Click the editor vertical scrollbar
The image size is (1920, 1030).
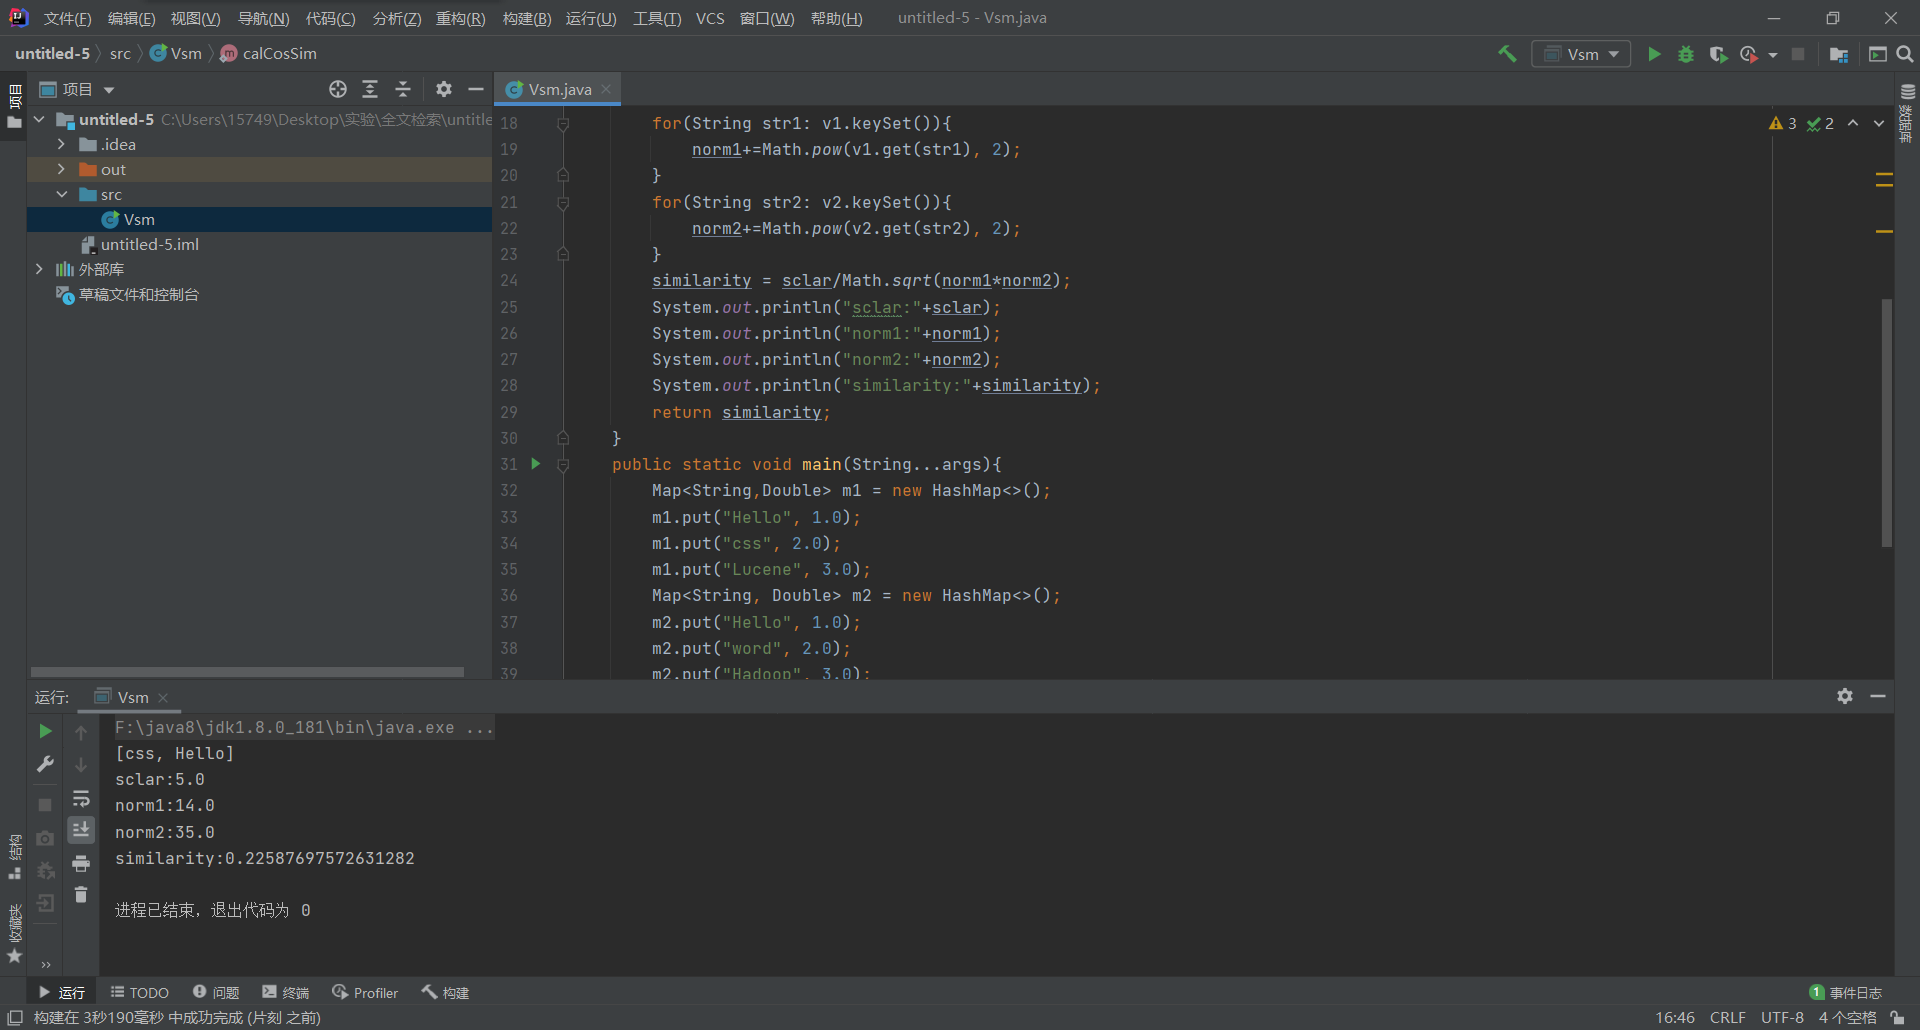click(x=1887, y=420)
